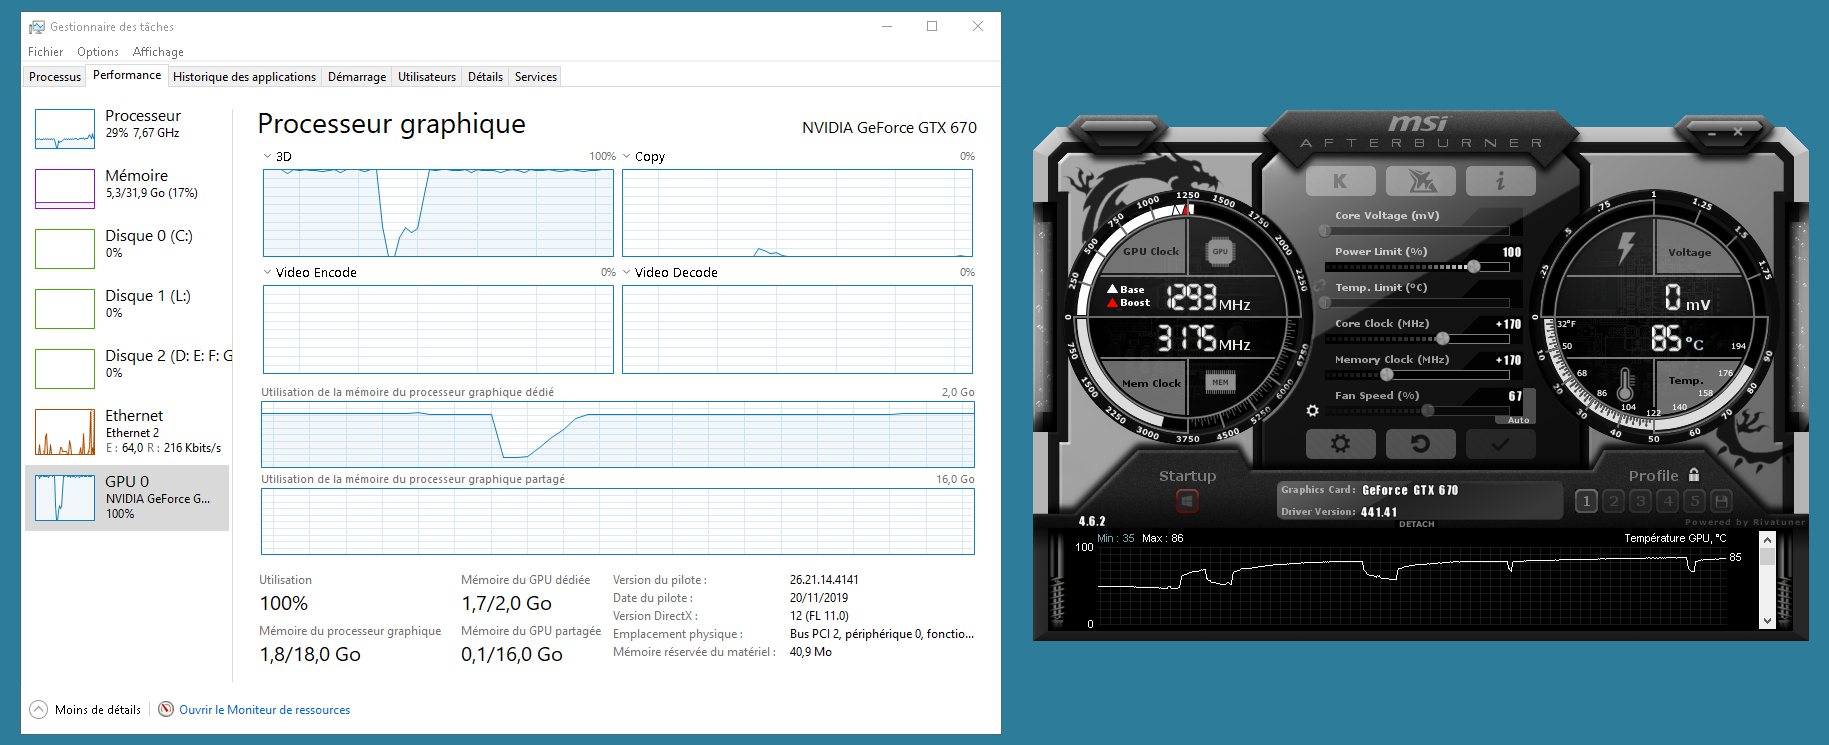Click the shared GPU memory usage graph
This screenshot has height=745, width=1829.
click(618, 521)
